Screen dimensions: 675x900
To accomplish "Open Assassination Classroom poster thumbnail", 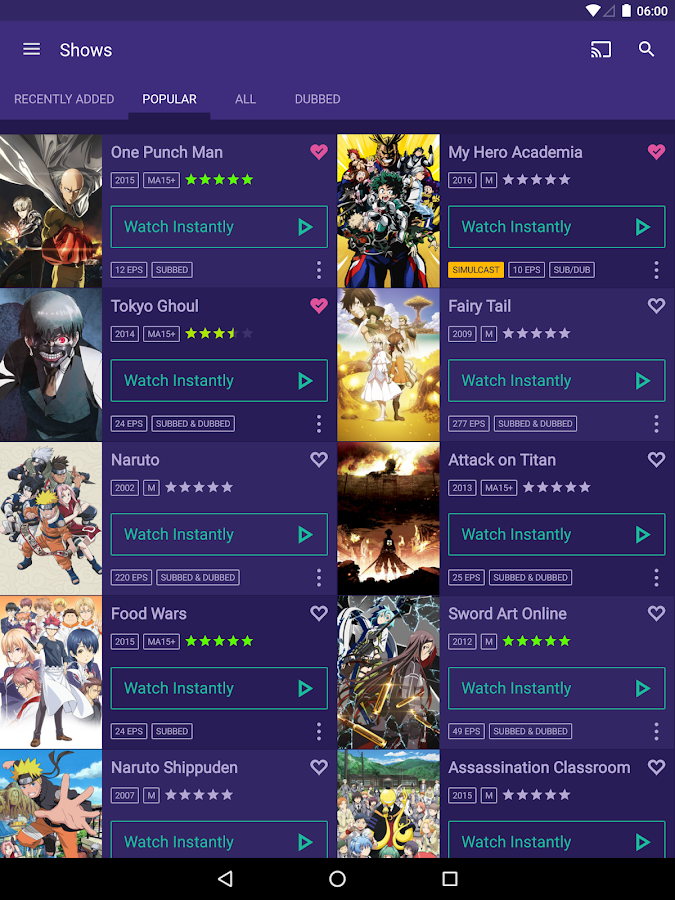I will [389, 804].
